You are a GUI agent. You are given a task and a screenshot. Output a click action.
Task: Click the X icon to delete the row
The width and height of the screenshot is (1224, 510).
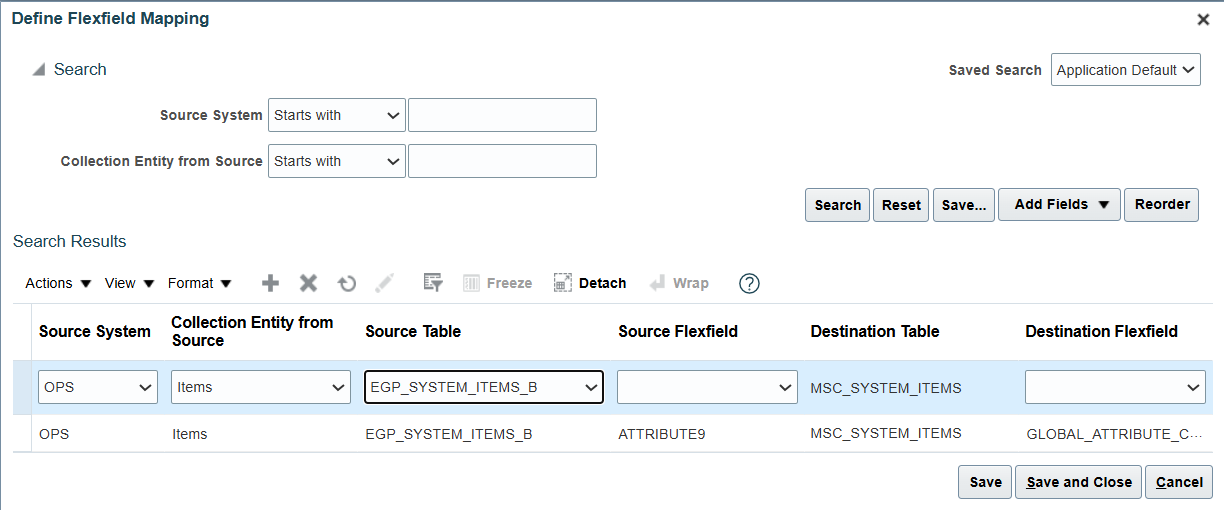tap(309, 283)
